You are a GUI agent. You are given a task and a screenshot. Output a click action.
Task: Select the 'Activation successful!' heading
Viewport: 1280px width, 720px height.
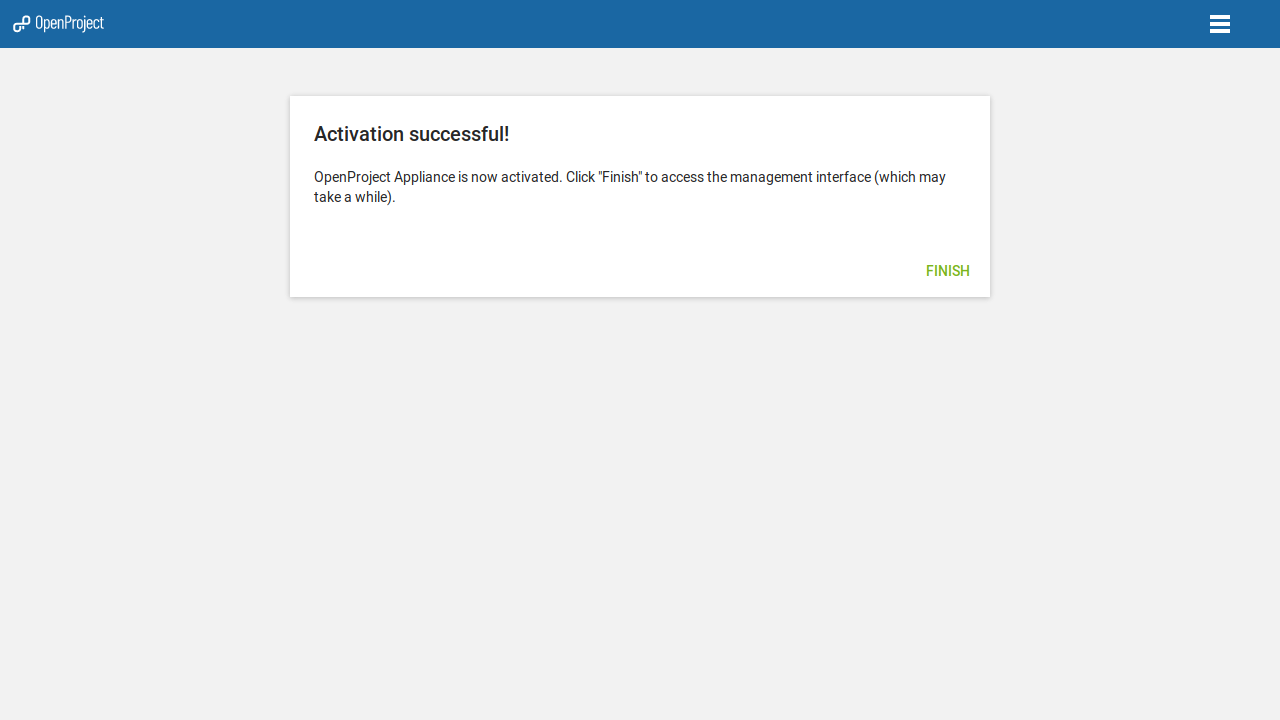(412, 134)
